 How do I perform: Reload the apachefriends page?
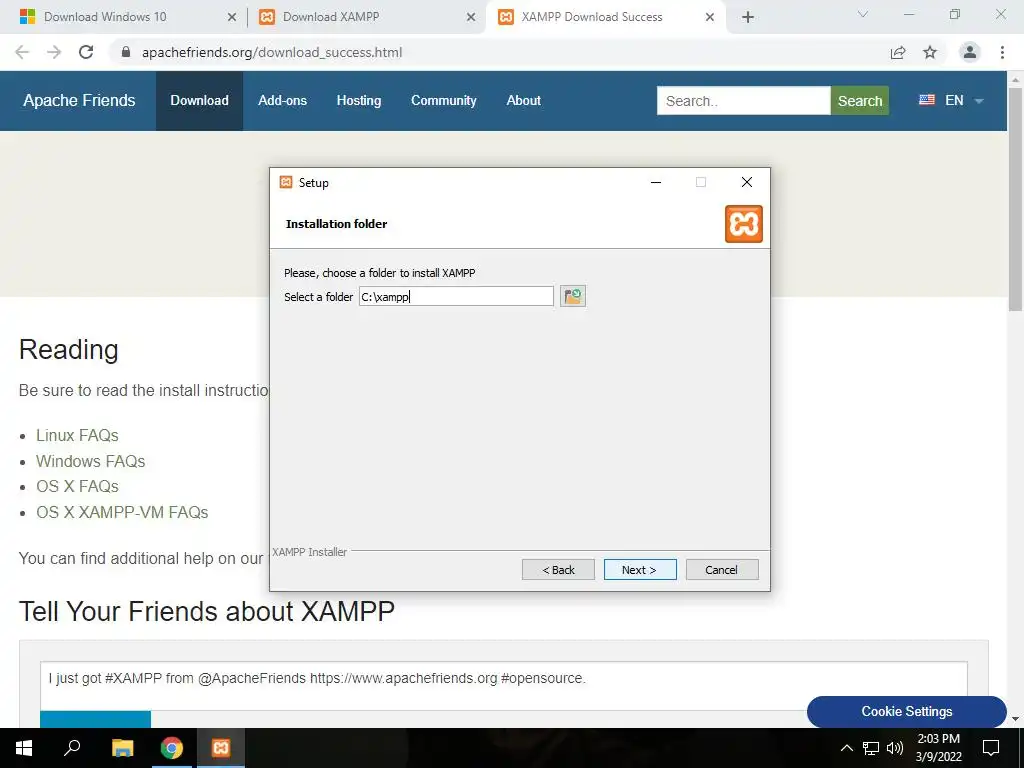(x=86, y=52)
